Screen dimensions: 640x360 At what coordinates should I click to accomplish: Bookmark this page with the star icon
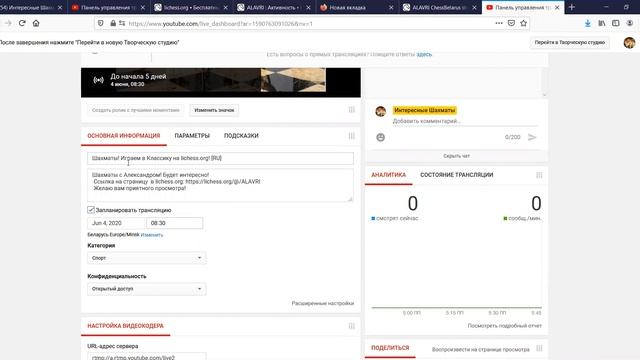[x=524, y=23]
